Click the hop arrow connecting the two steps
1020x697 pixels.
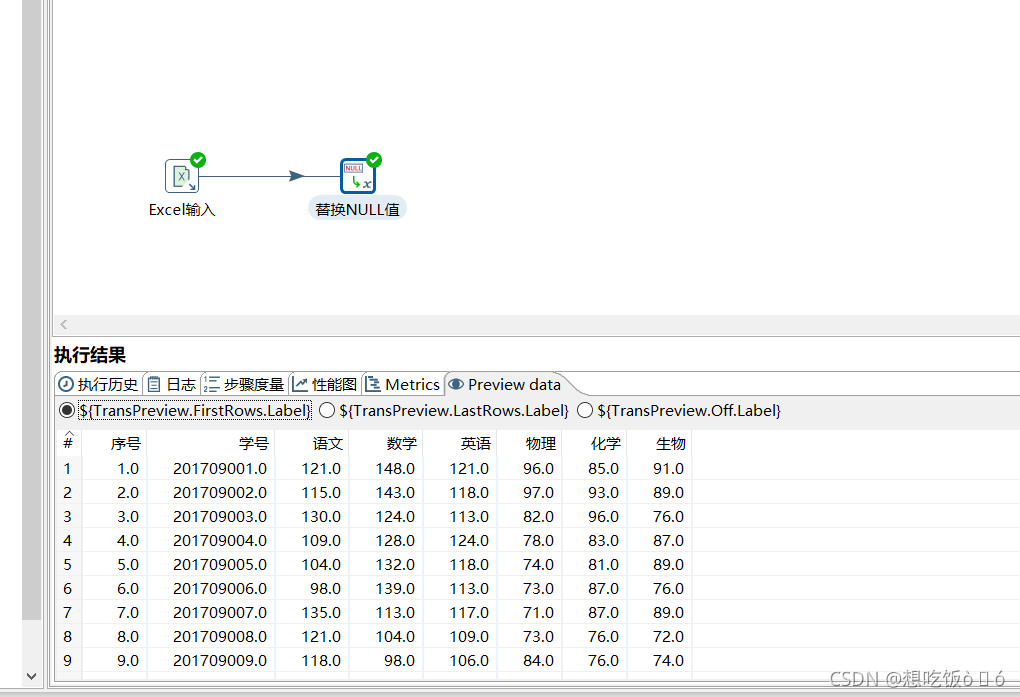click(295, 174)
